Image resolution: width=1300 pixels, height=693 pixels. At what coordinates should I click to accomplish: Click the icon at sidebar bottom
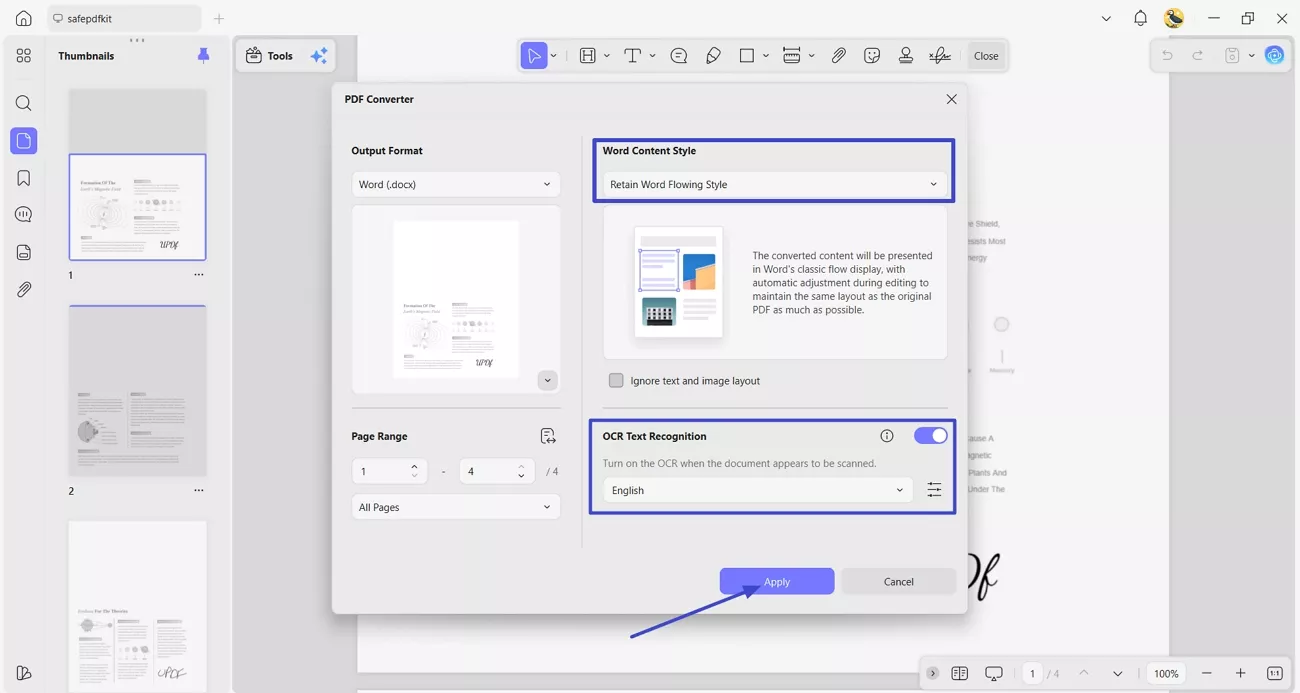(x=24, y=673)
